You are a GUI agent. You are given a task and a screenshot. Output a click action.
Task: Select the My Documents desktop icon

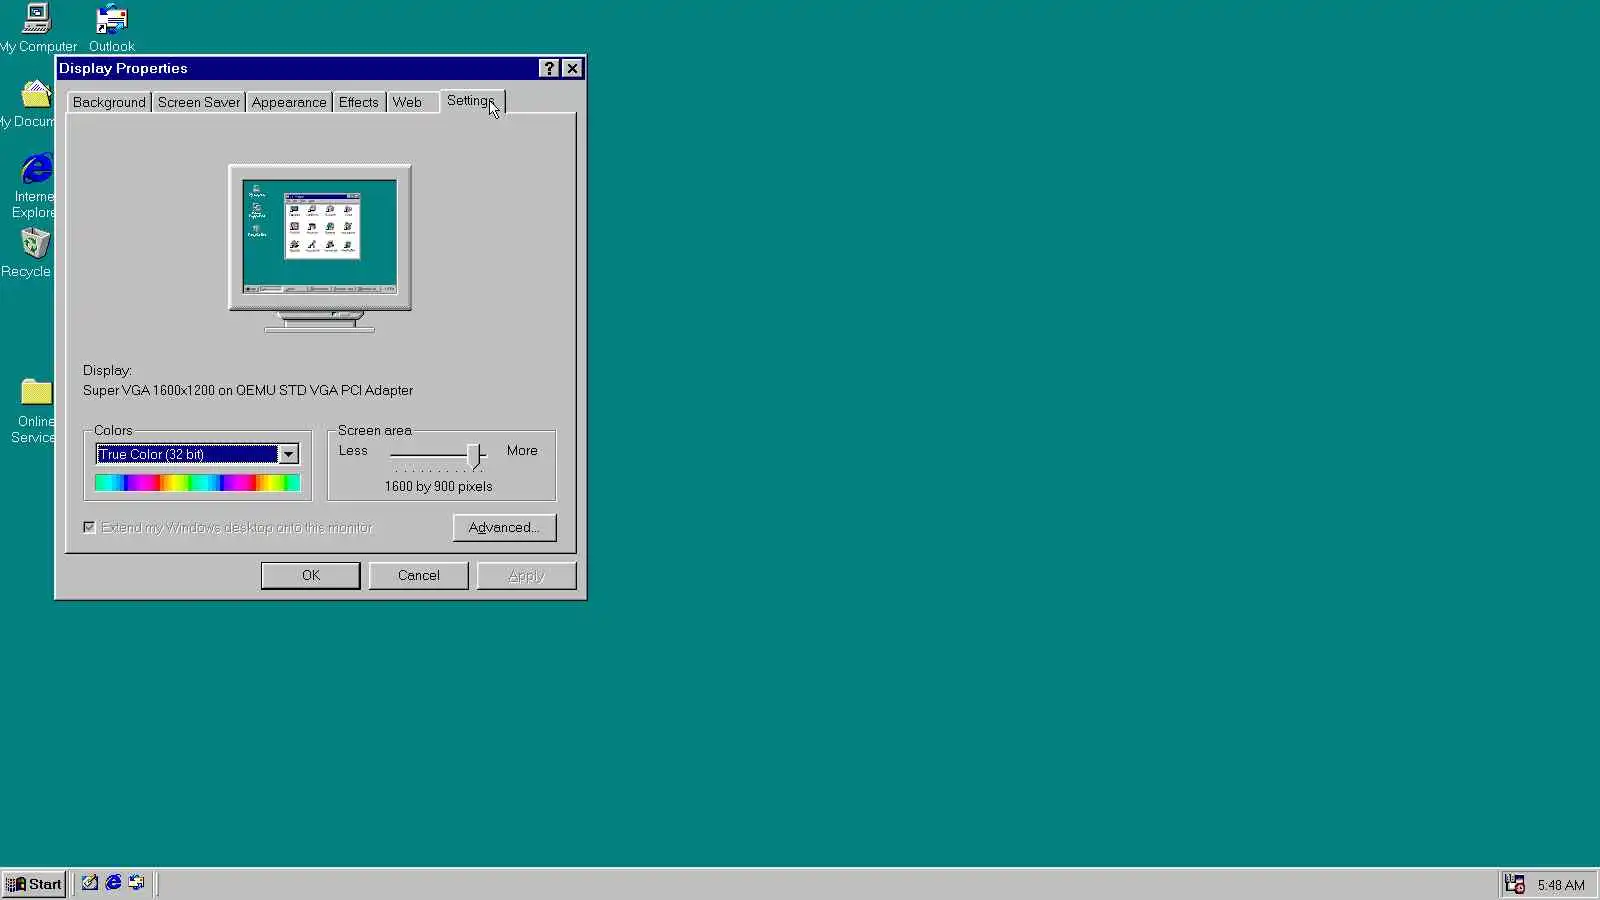(27, 103)
